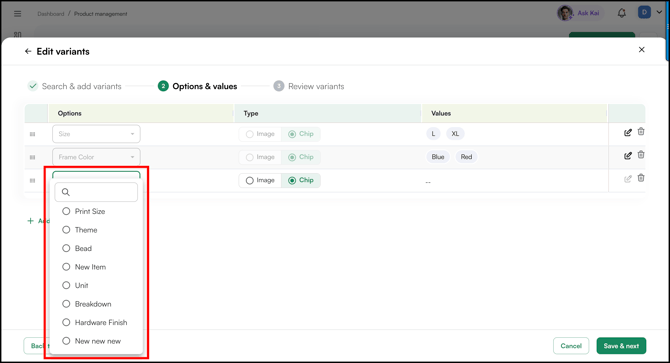Image resolution: width=670 pixels, height=363 pixels.
Task: Choose Chip type in third row
Action: click(301, 180)
